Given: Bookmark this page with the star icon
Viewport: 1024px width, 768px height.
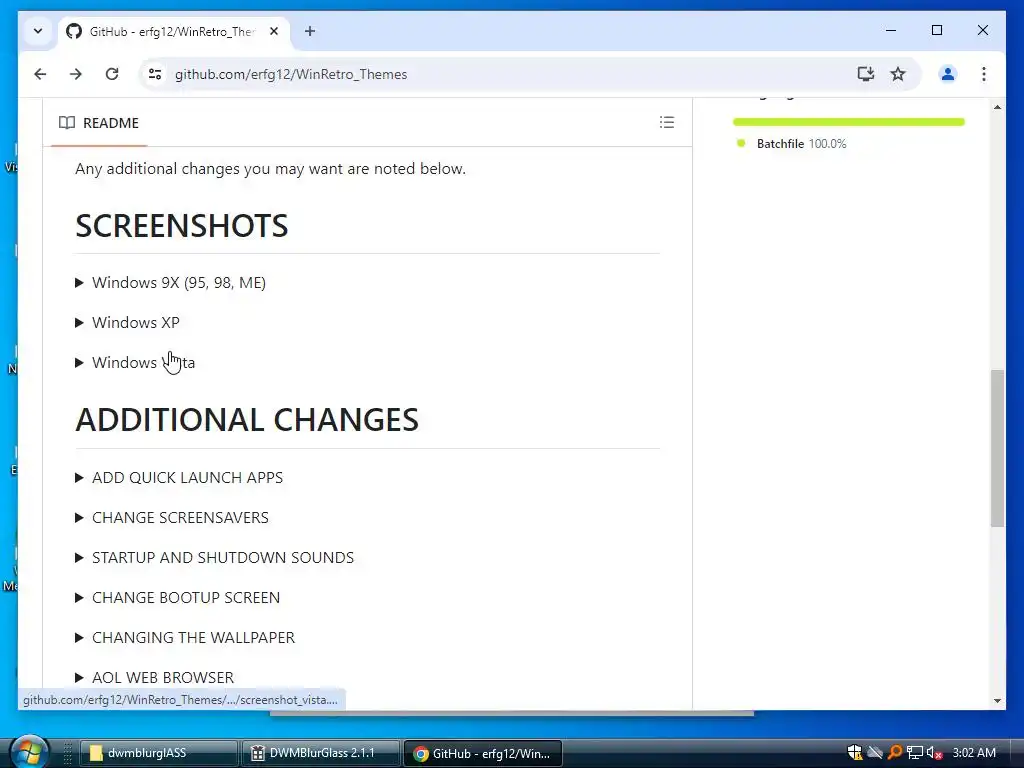Looking at the screenshot, I should 898,74.
